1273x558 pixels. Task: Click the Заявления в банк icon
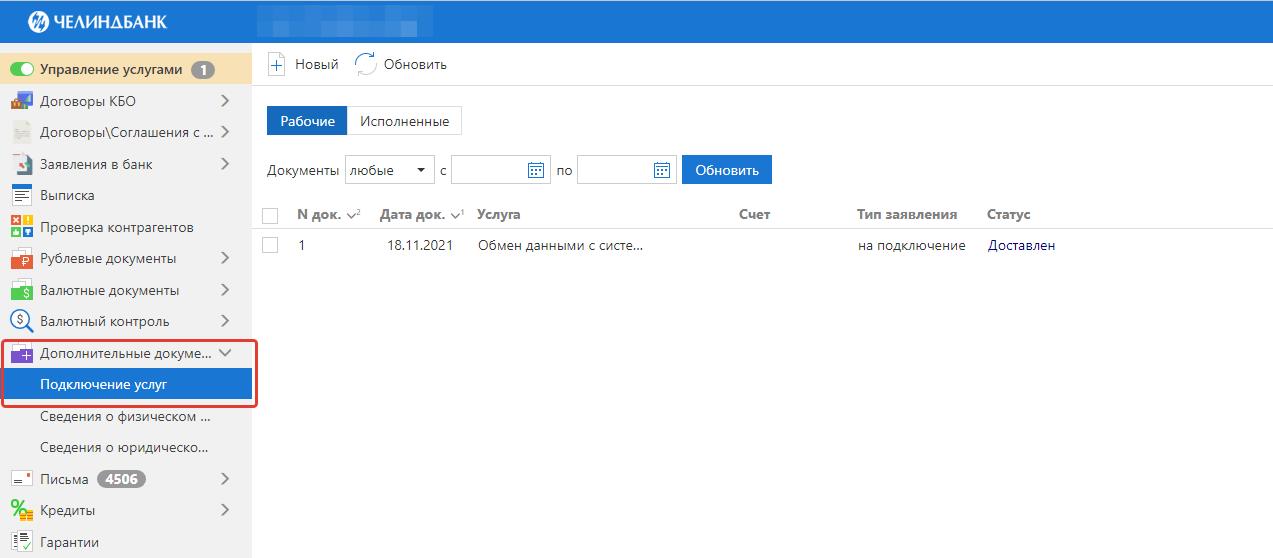pyautogui.click(x=22, y=164)
